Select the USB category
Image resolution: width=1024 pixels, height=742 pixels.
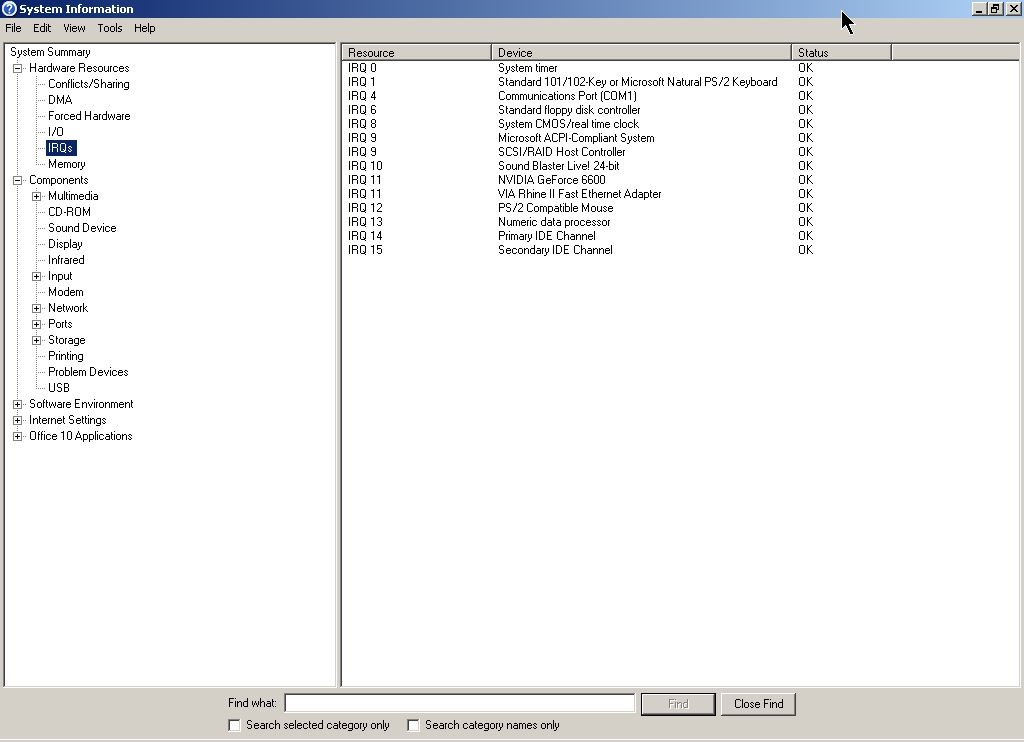pos(59,388)
